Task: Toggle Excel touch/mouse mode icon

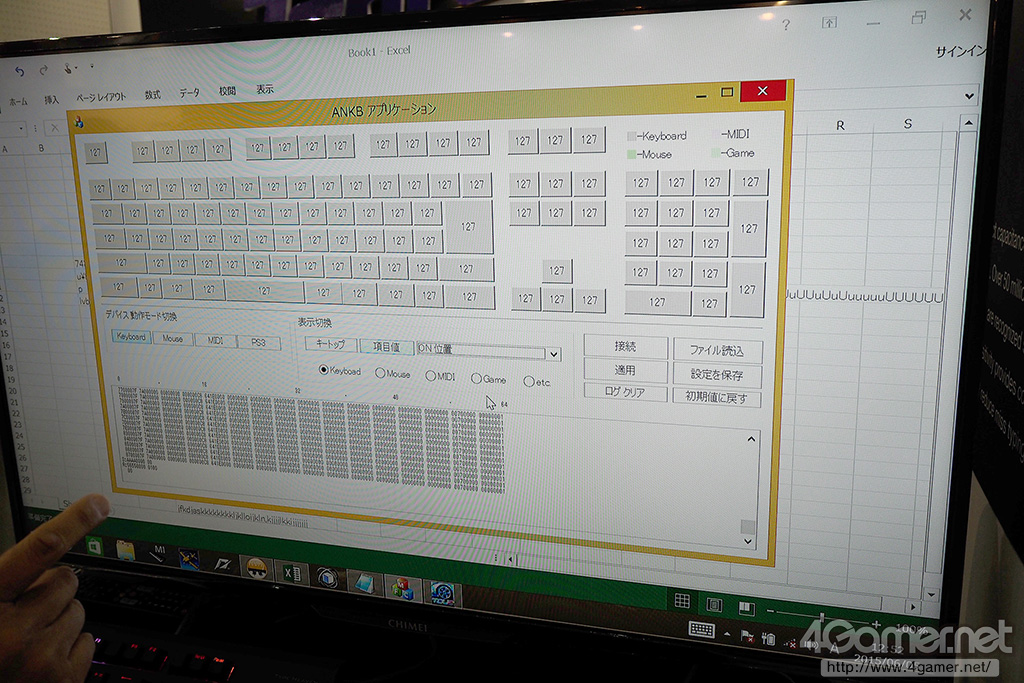Action: pos(68,68)
